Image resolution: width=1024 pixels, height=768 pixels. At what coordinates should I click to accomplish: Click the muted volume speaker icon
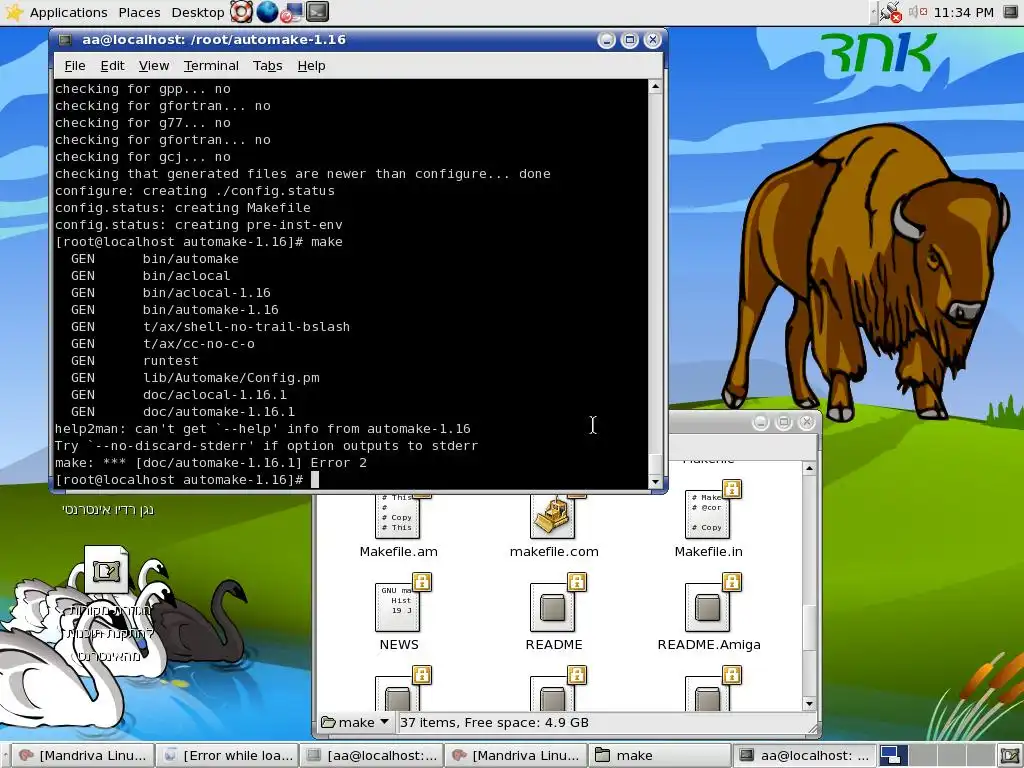[918, 12]
